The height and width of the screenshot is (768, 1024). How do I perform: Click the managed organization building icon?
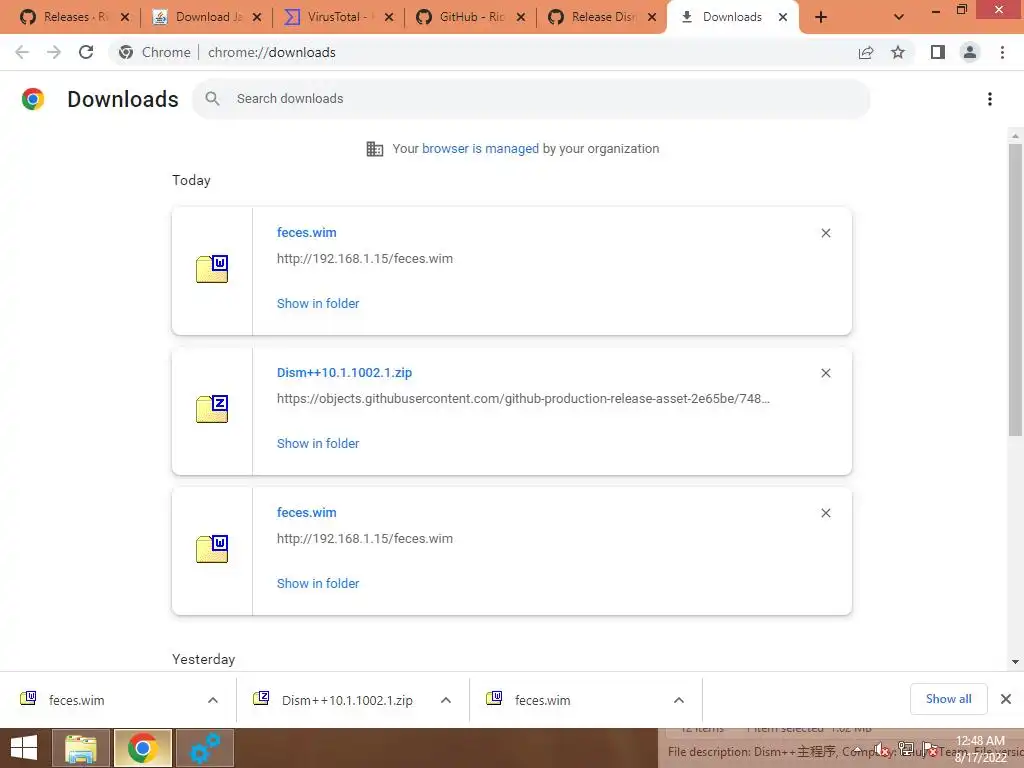tap(375, 149)
